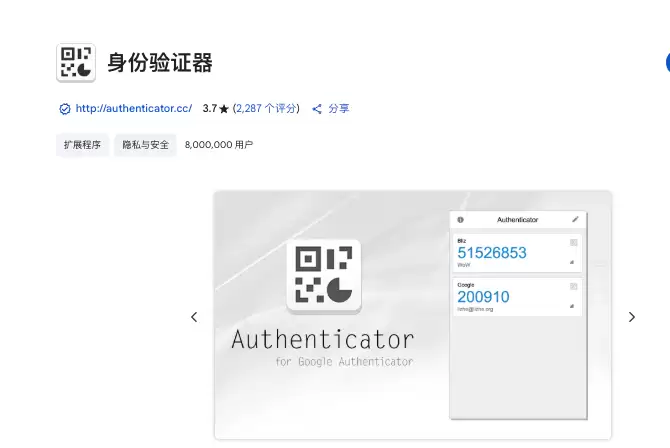Screen dimensions: 670x448
Task: Click the QR icon beside the Google entry
Action: 573,286
